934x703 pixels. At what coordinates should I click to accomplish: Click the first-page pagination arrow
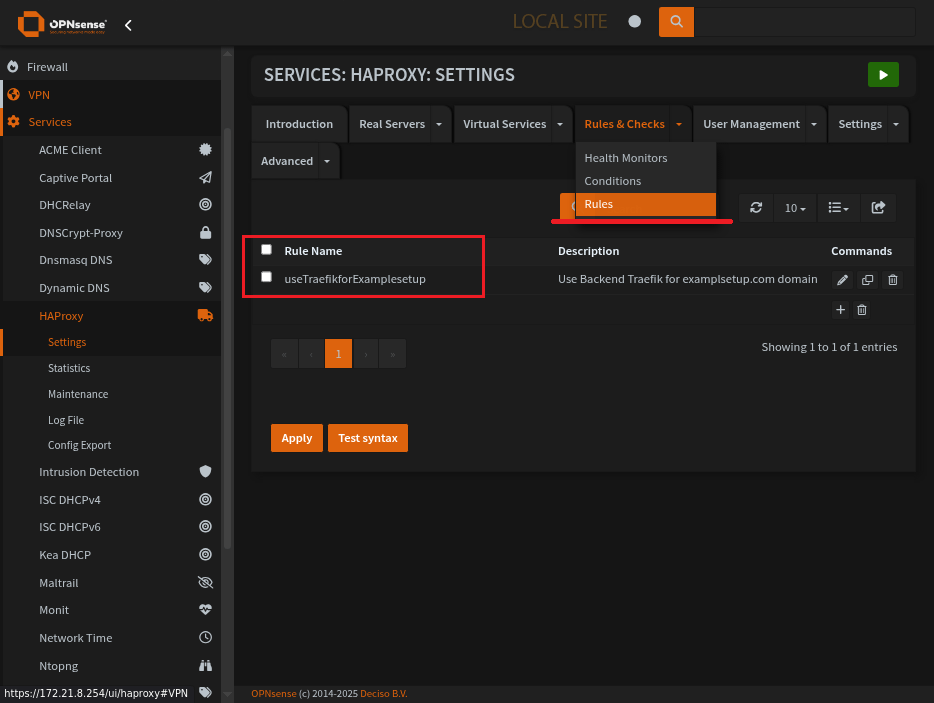[284, 354]
